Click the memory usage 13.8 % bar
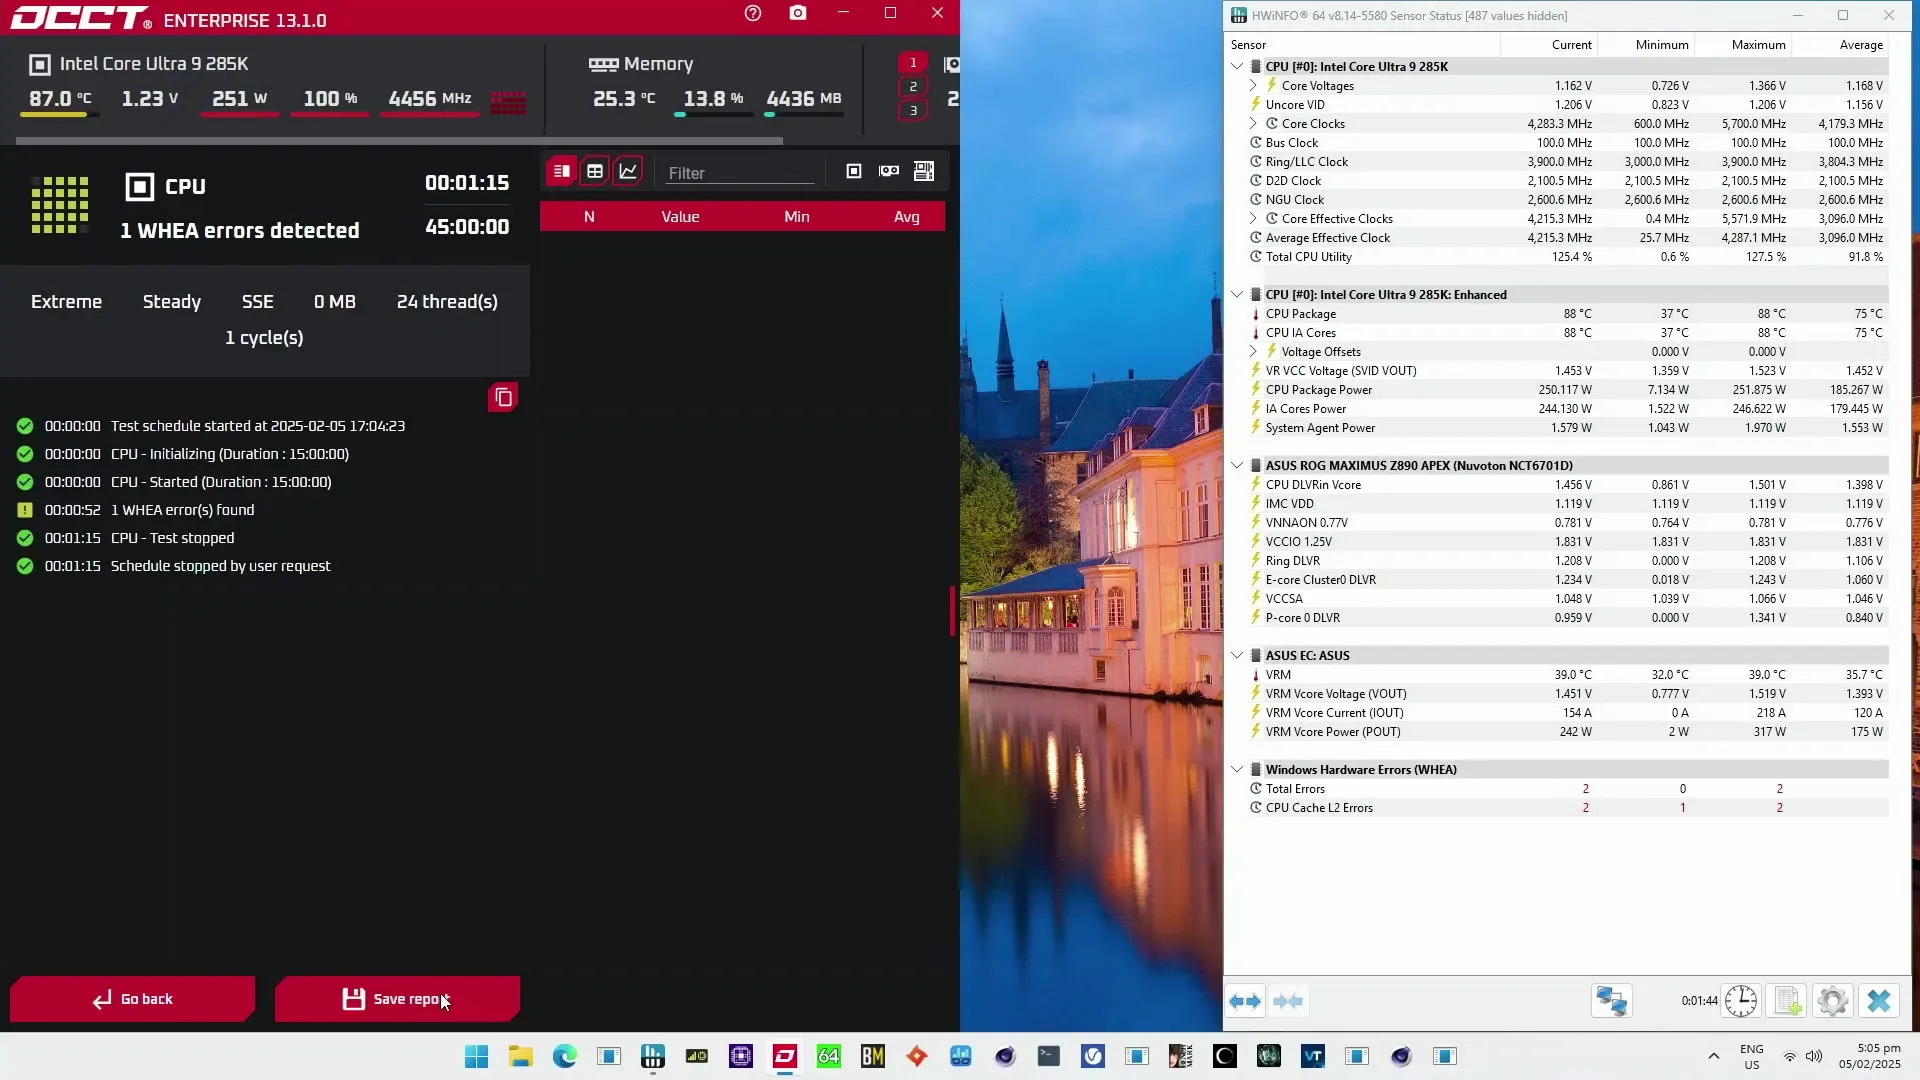The image size is (1920, 1080). click(x=713, y=115)
